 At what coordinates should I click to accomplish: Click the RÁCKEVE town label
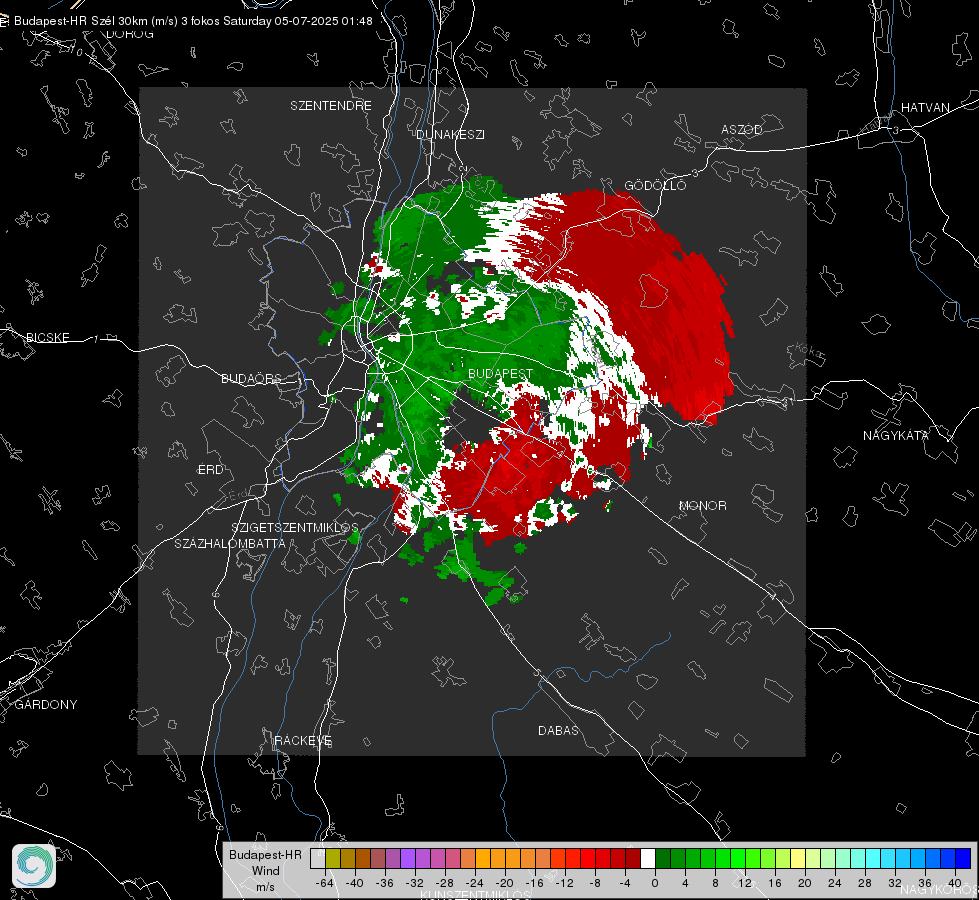click(x=303, y=740)
